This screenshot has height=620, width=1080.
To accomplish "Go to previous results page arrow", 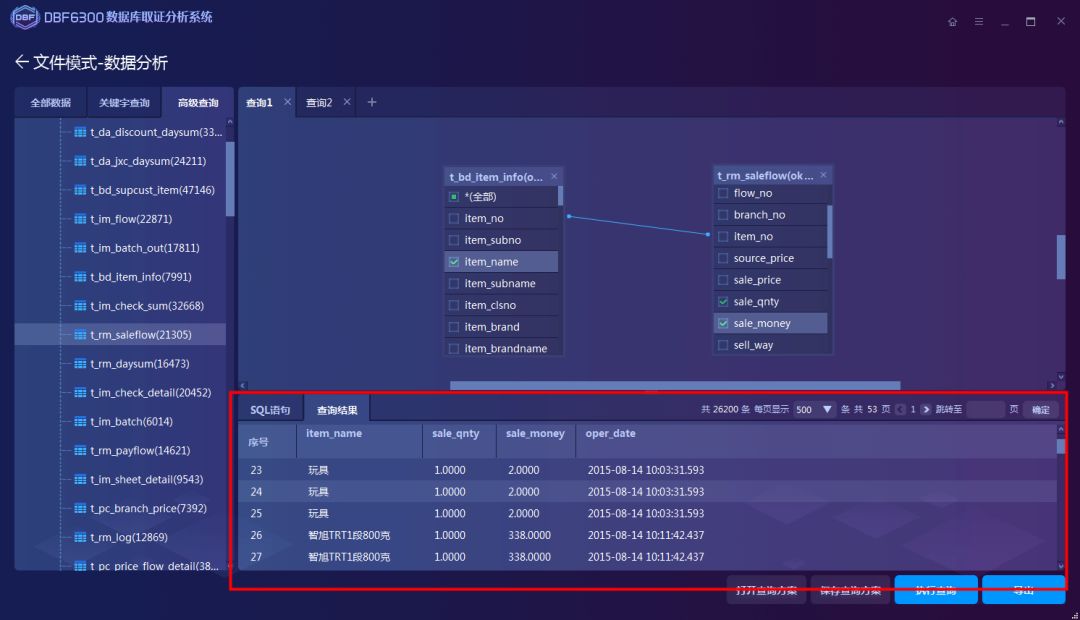I will pyautogui.click(x=900, y=409).
